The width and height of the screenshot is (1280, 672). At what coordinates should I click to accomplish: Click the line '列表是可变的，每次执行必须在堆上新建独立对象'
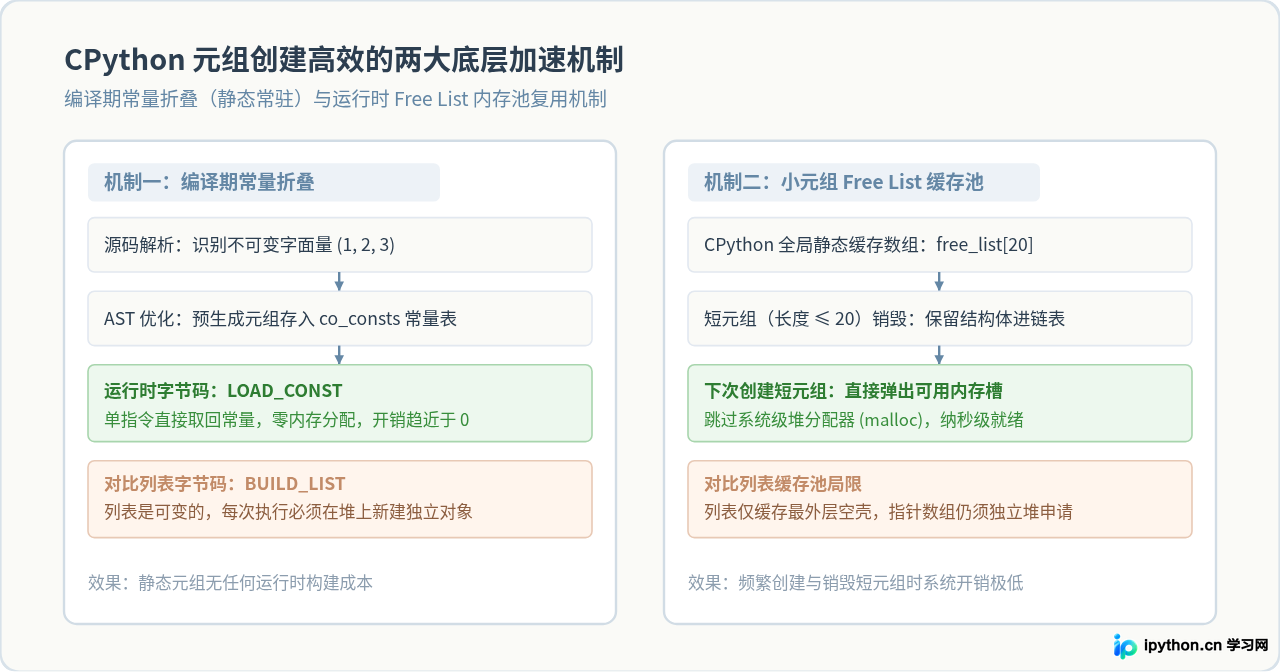(x=288, y=512)
